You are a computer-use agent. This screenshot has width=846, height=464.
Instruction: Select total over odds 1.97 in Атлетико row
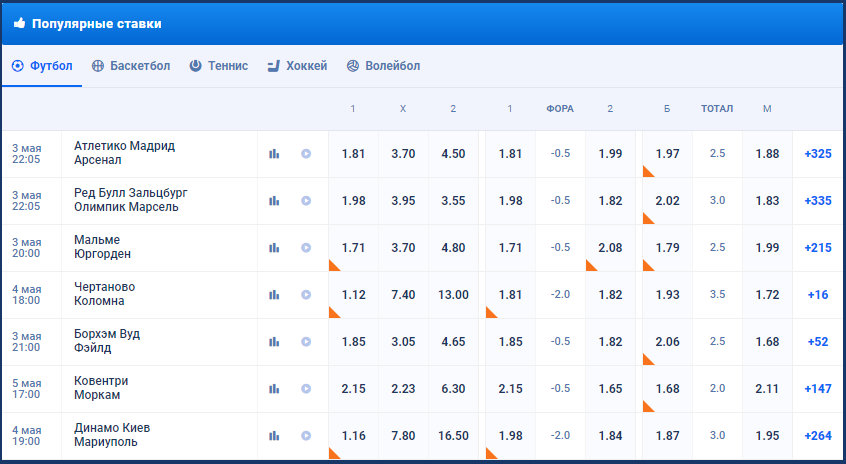point(667,154)
